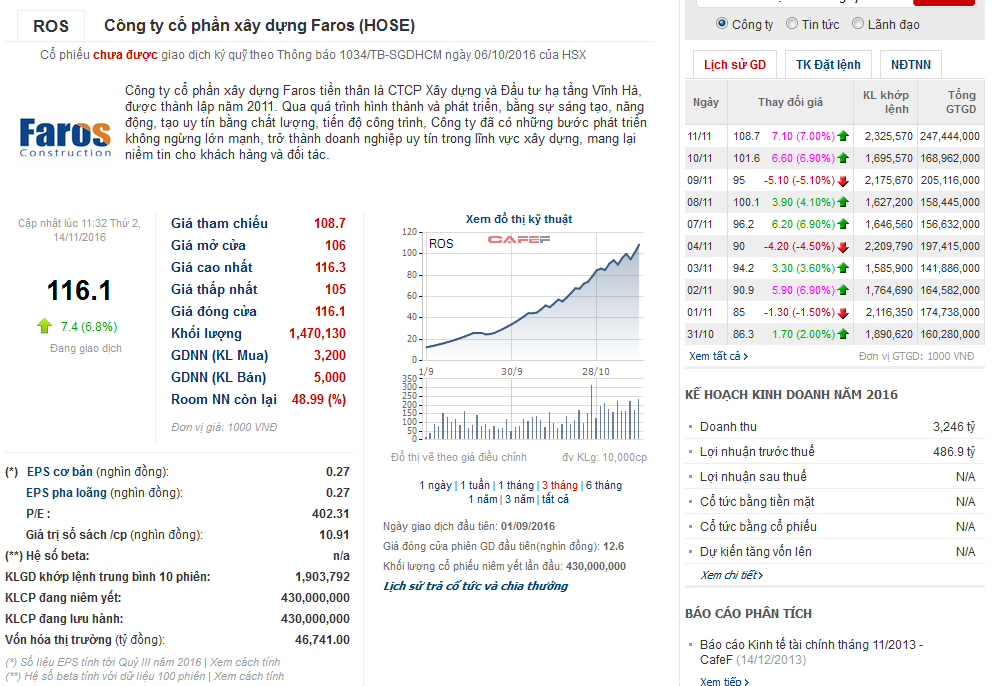Show the 1 ngày chart range
This screenshot has height=686, width=993.
pyautogui.click(x=436, y=485)
